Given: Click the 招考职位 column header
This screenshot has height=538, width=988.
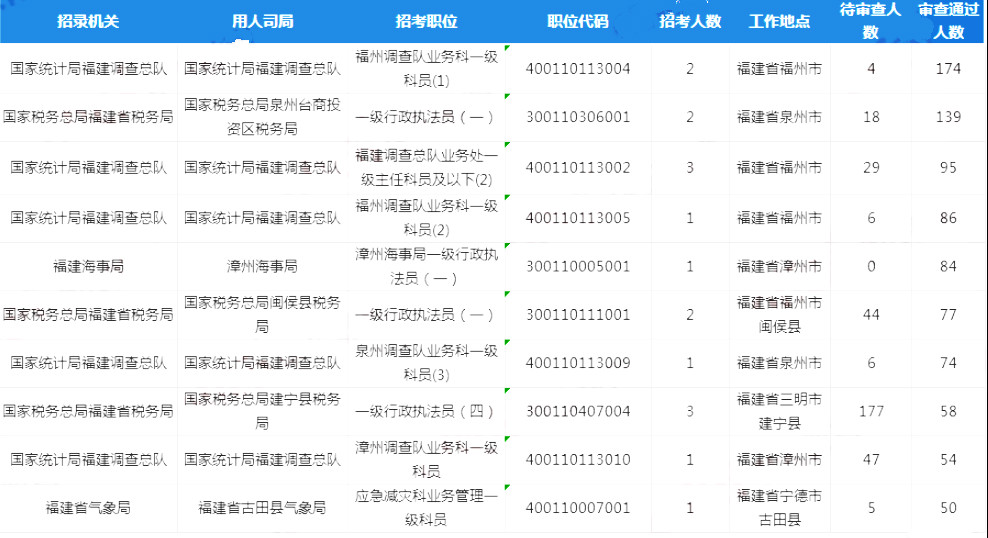Looking at the screenshot, I should (426, 21).
